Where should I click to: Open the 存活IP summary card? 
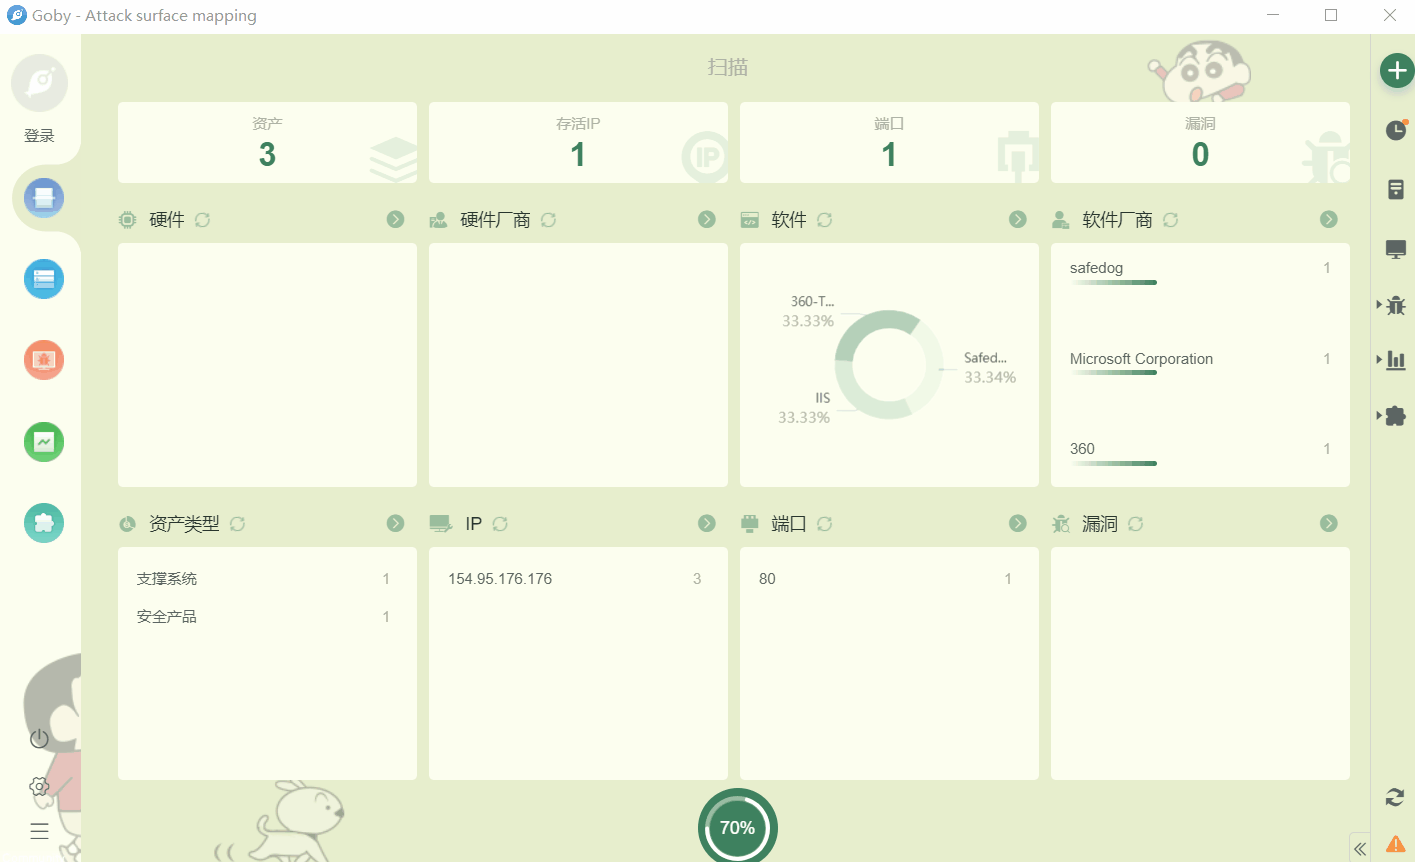pos(578,142)
